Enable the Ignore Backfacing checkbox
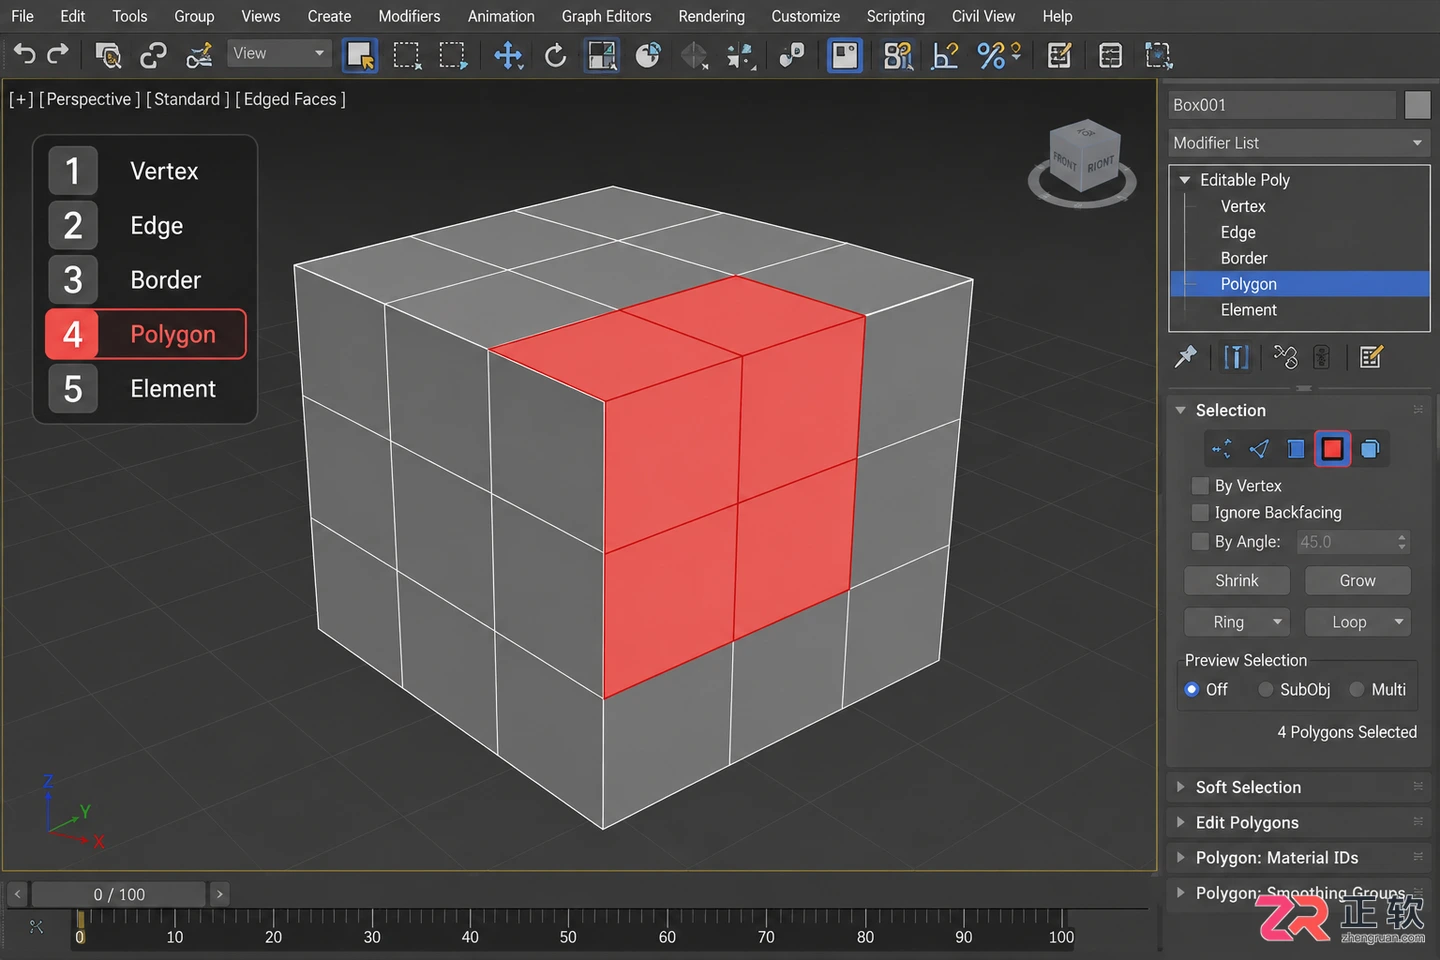This screenshot has width=1440, height=960. tap(1200, 513)
